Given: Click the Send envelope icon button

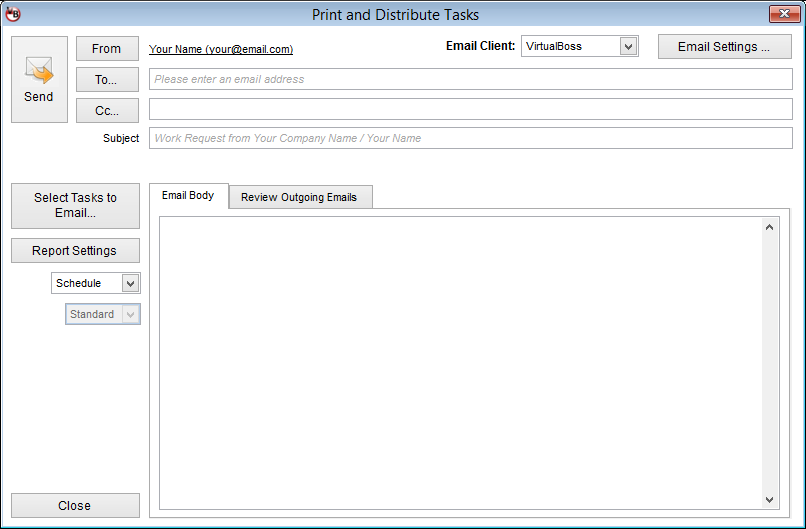Looking at the screenshot, I should (39, 79).
